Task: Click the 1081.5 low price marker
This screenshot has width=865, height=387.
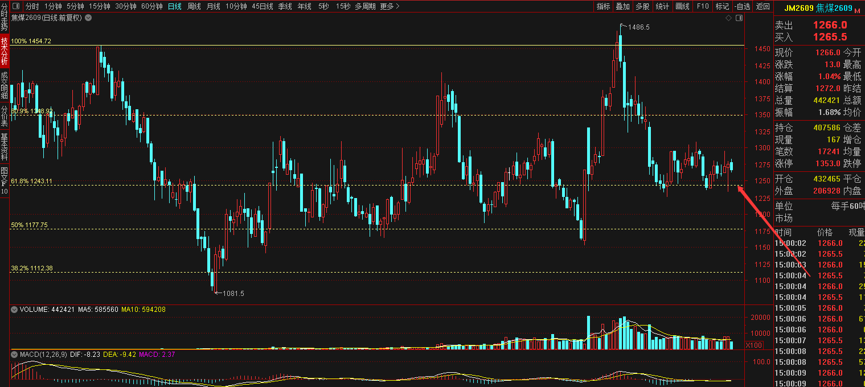Action: coord(233,293)
